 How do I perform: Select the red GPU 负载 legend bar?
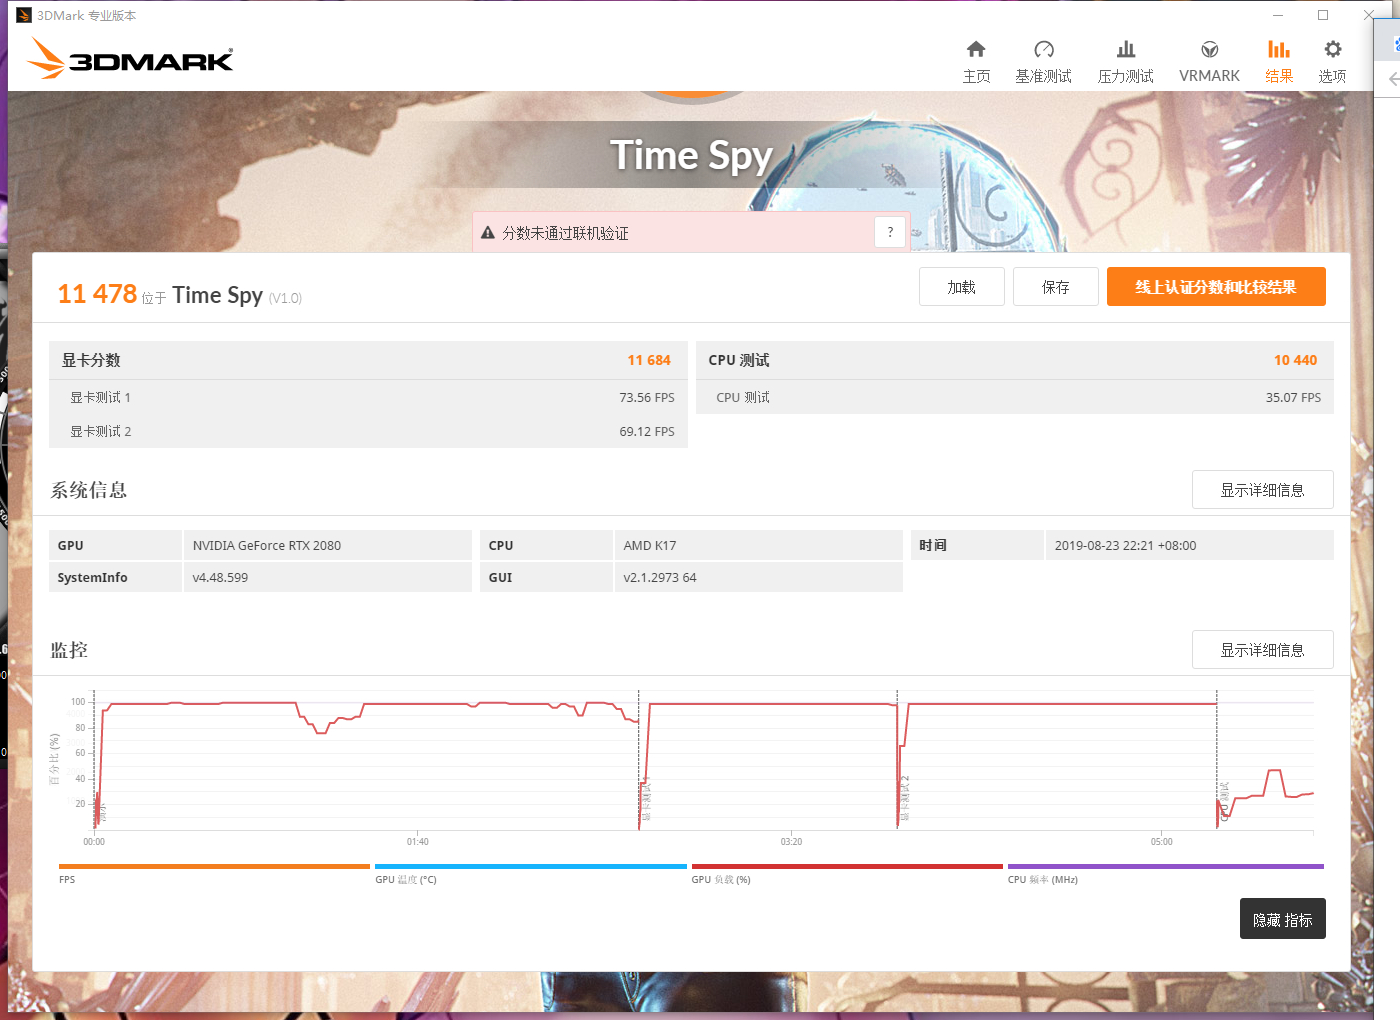coord(847,867)
